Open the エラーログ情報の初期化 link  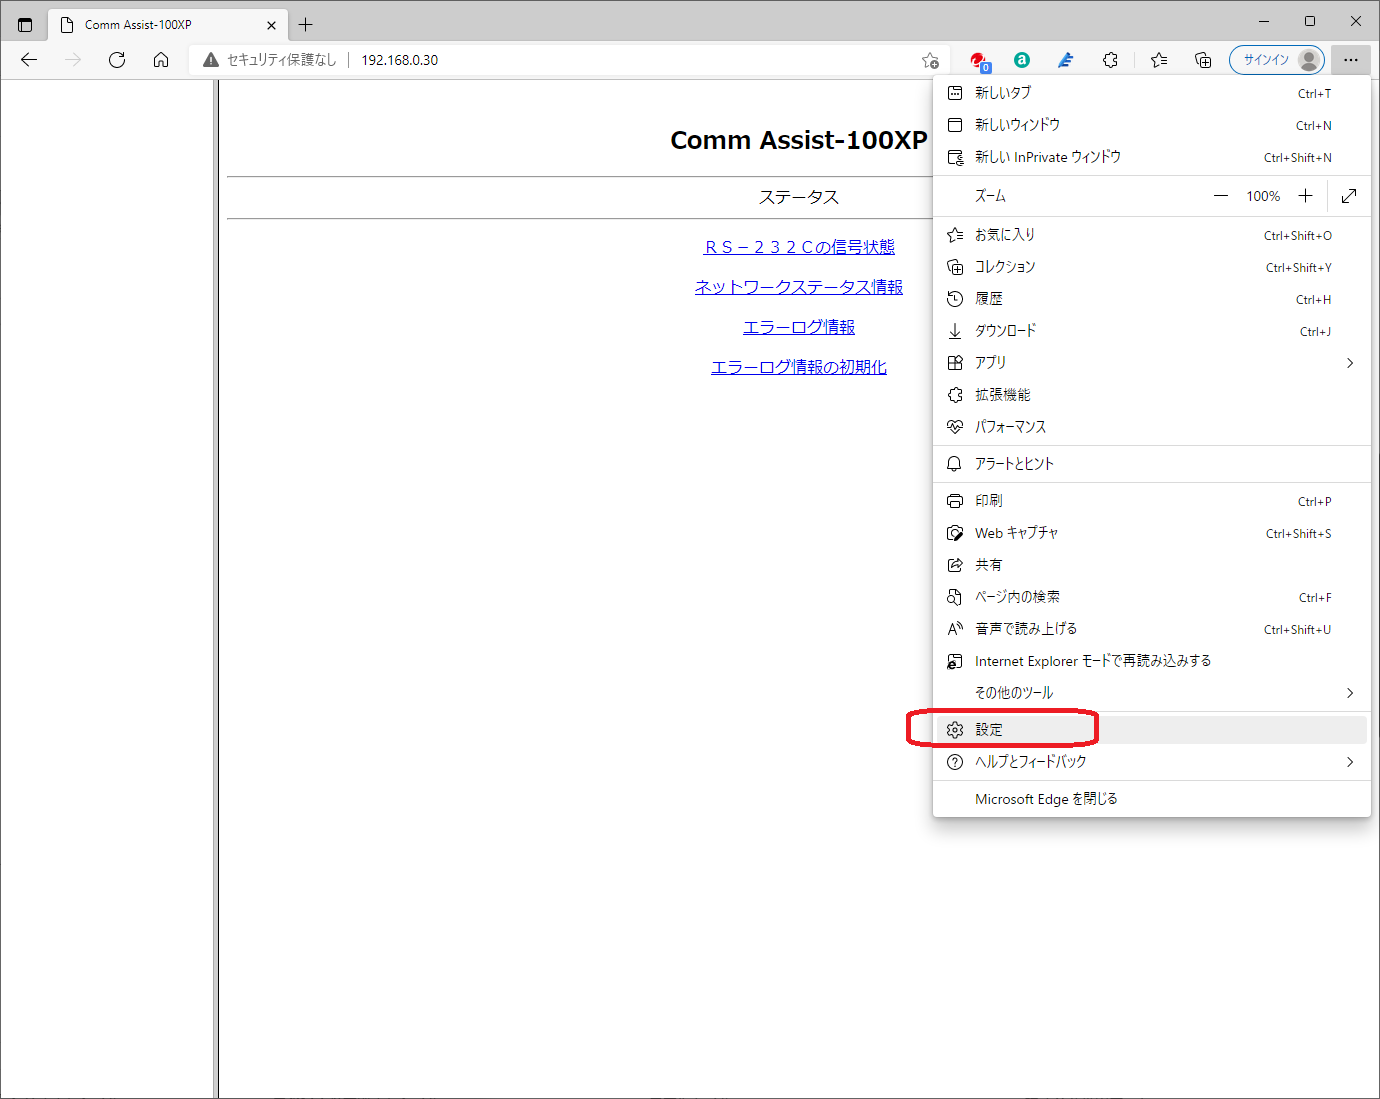click(799, 367)
